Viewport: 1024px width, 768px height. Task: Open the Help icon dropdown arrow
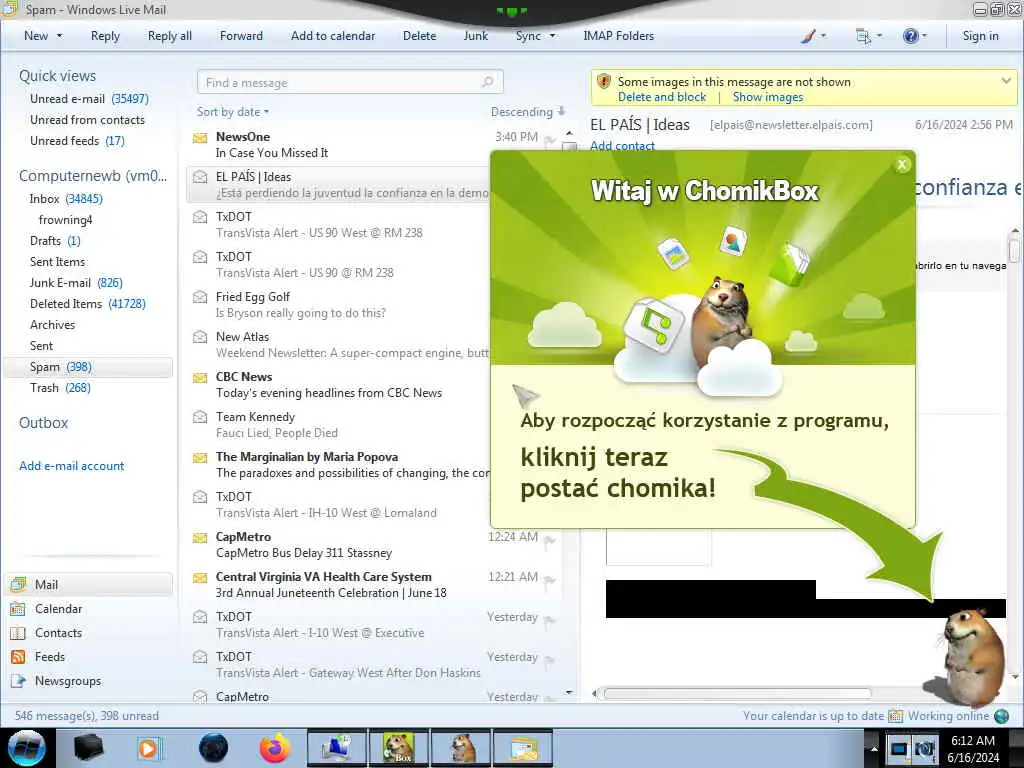[x=924, y=36]
